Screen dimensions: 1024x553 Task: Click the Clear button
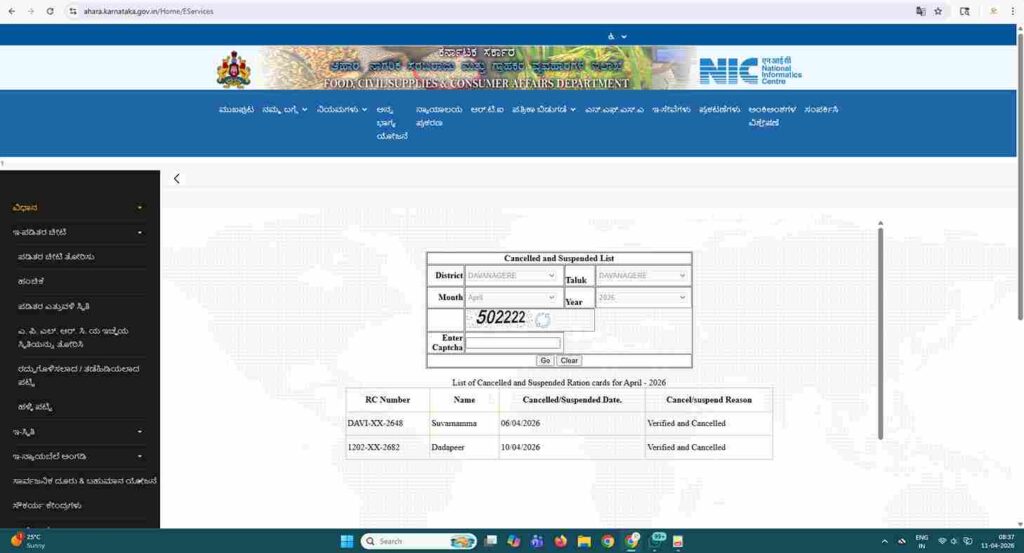pos(569,360)
